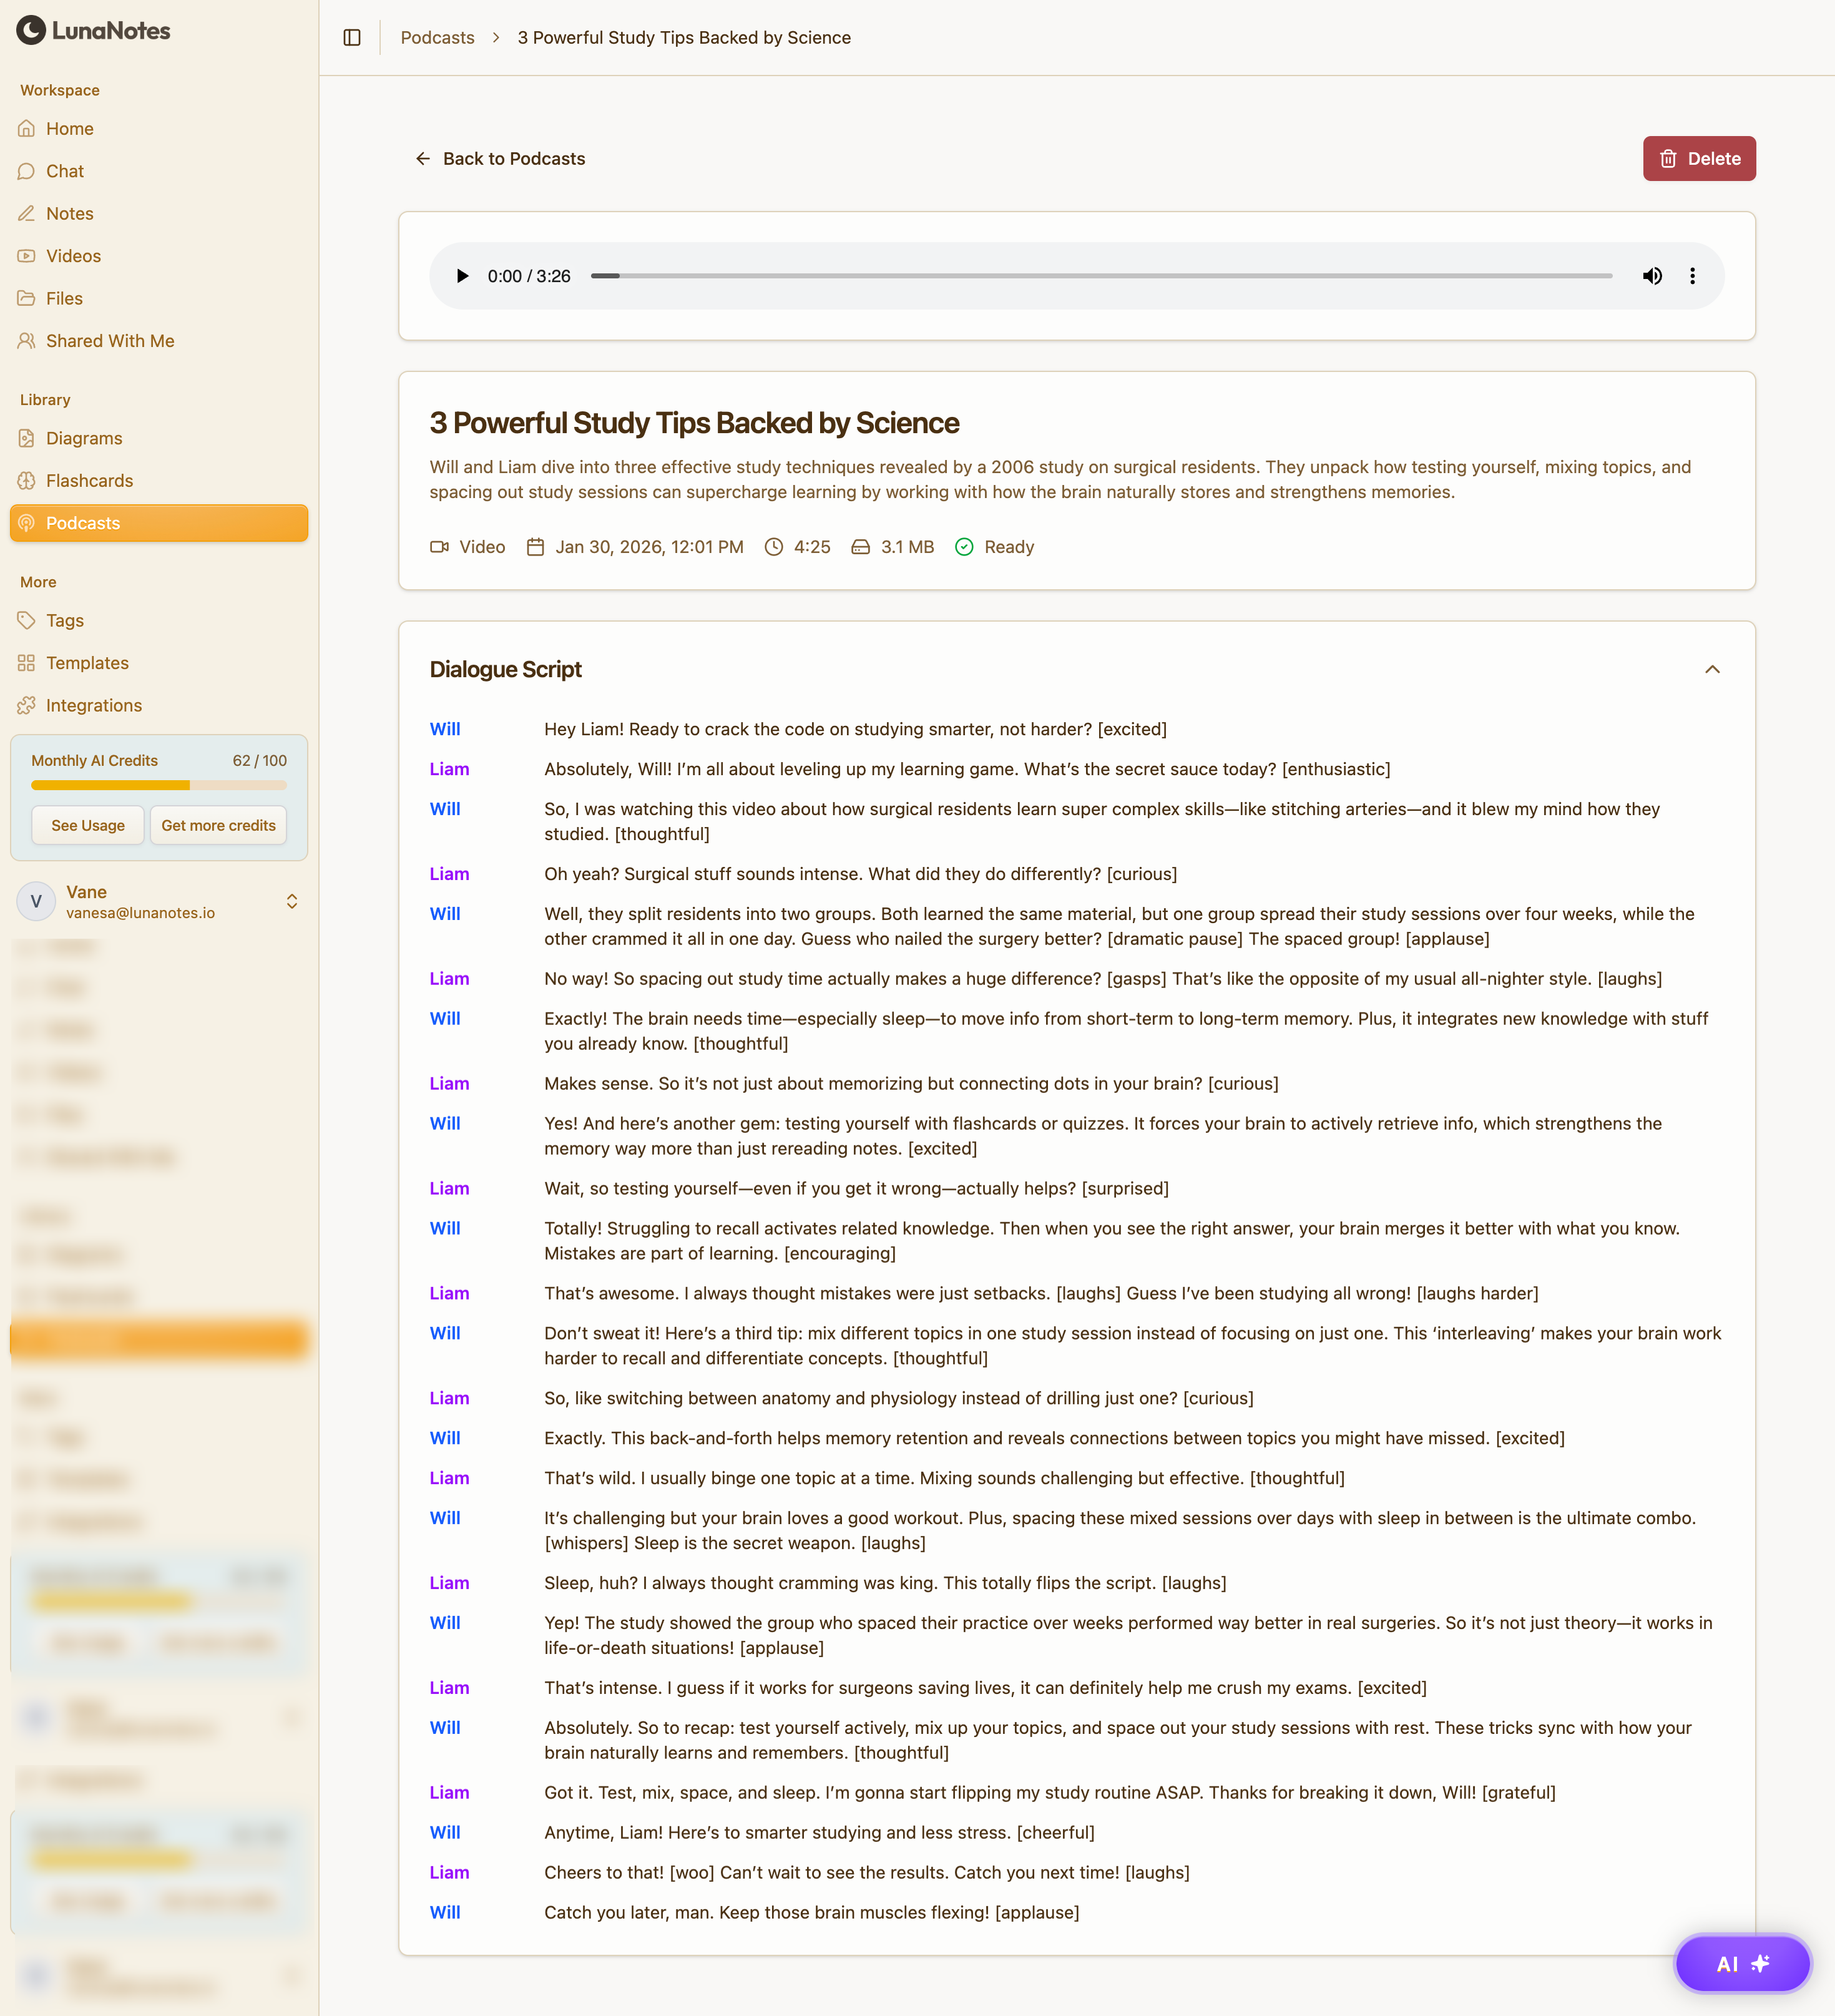
Task: Expand the Vane account switcher
Action: pyautogui.click(x=292, y=901)
